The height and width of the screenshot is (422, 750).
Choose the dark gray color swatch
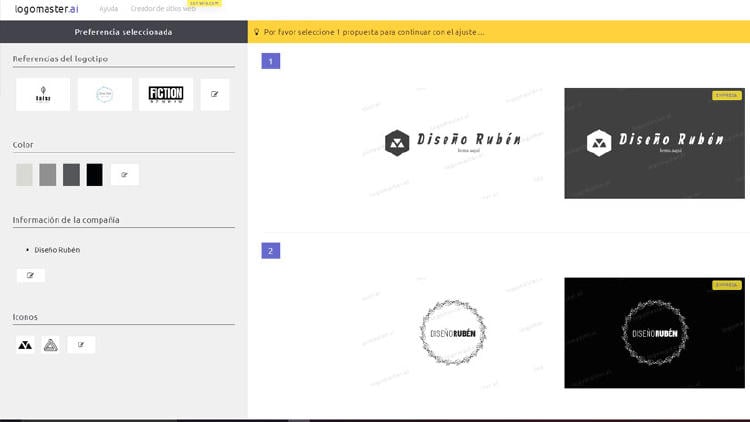tap(71, 175)
